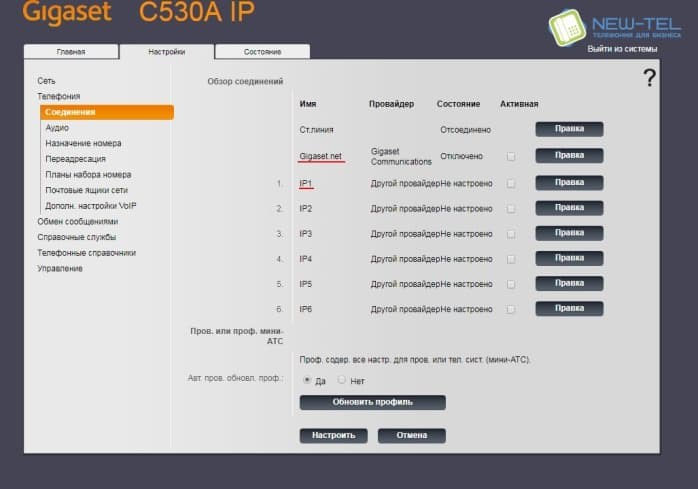Toggle Активная checkbox for Gigaset.net
Screen dimensions: 698x489
coord(511,156)
